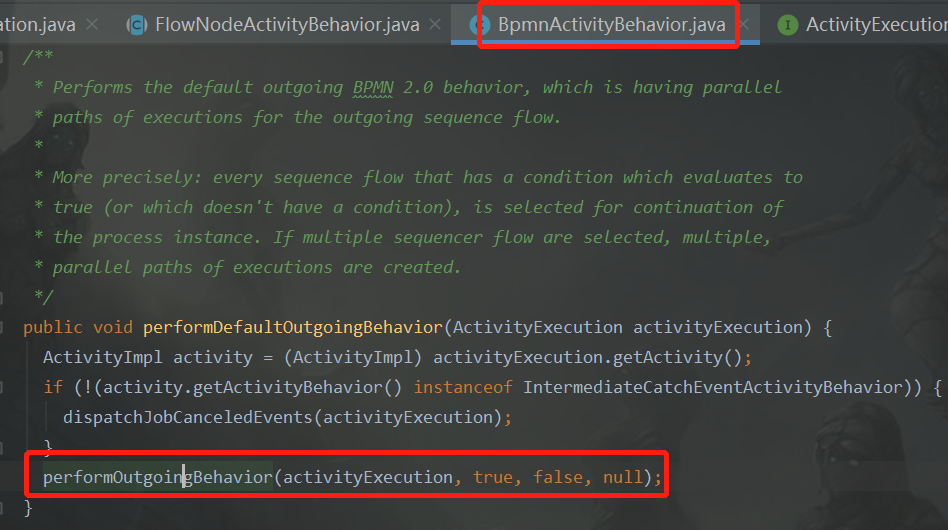948x530 pixels.
Task: Click the underlined BPMN word in comment
Action: 373,88
